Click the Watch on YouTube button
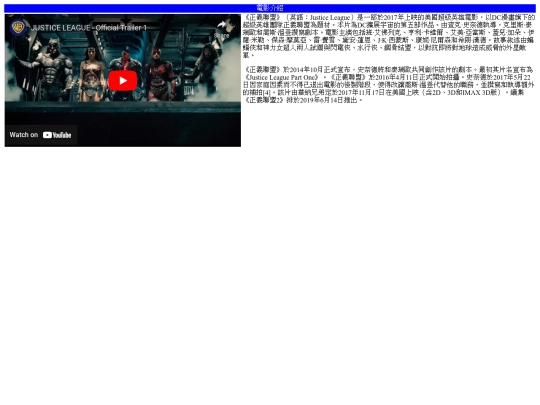Viewport: 540px width, 405px height. (x=41, y=135)
